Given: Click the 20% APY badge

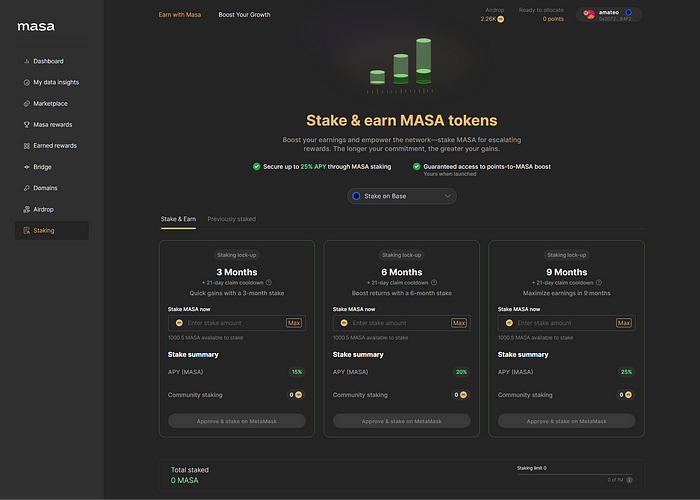Looking at the screenshot, I should (462, 372).
